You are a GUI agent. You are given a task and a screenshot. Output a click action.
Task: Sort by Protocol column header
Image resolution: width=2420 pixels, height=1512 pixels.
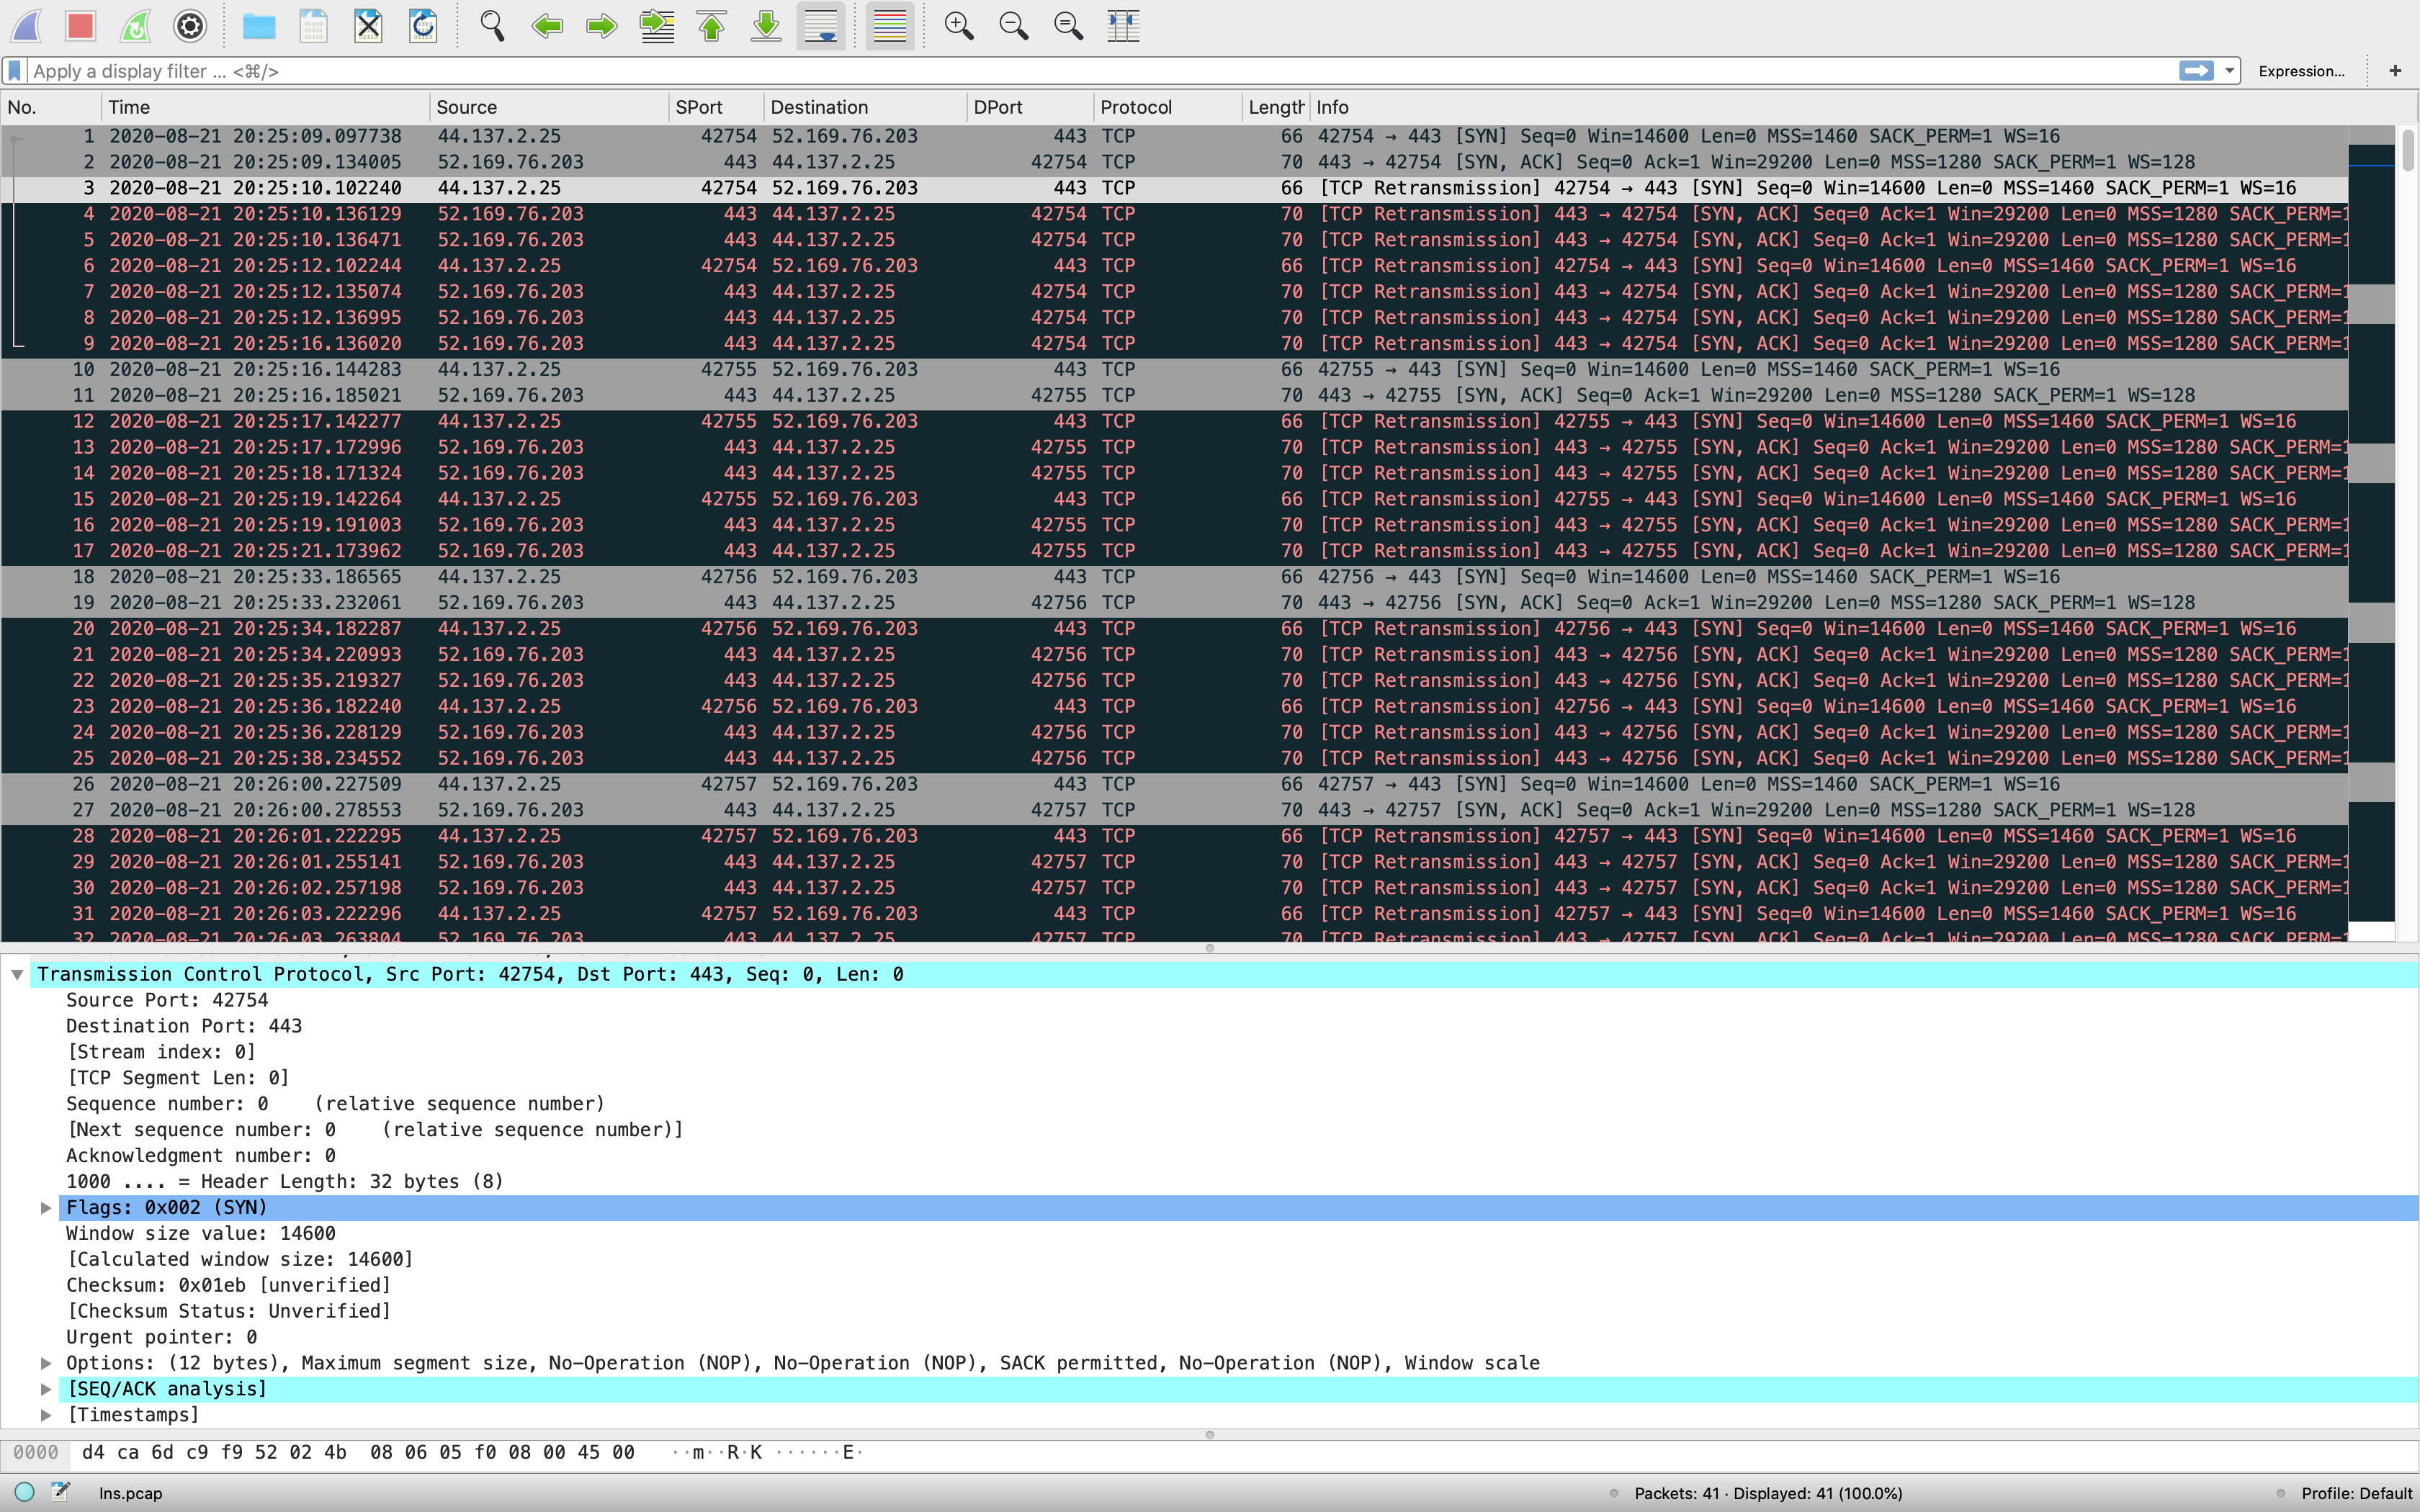pyautogui.click(x=1168, y=107)
